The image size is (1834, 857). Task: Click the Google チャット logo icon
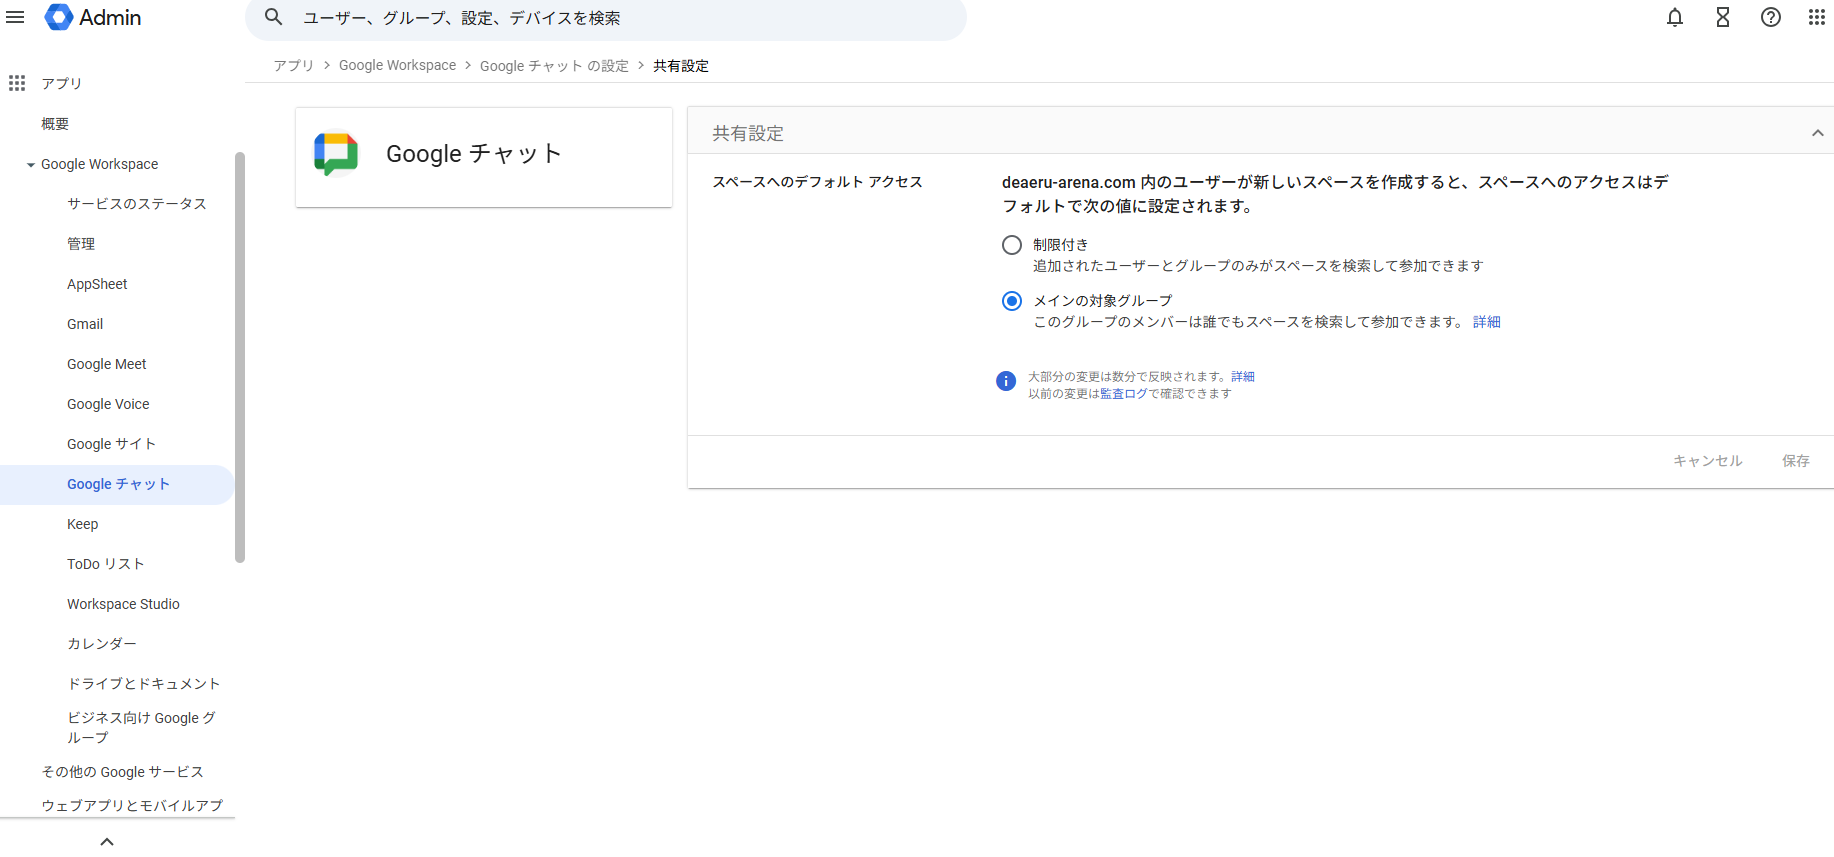click(x=336, y=154)
